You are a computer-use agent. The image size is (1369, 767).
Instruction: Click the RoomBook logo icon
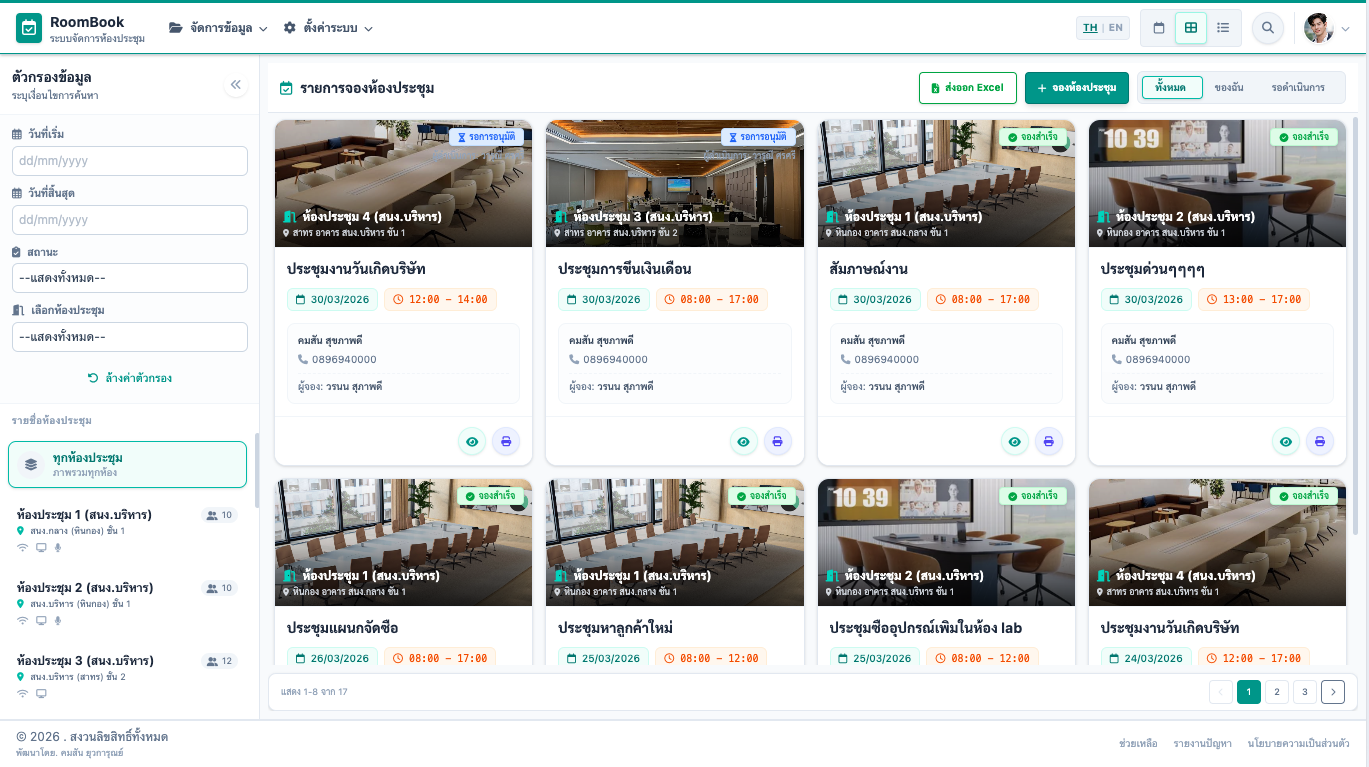(29, 28)
